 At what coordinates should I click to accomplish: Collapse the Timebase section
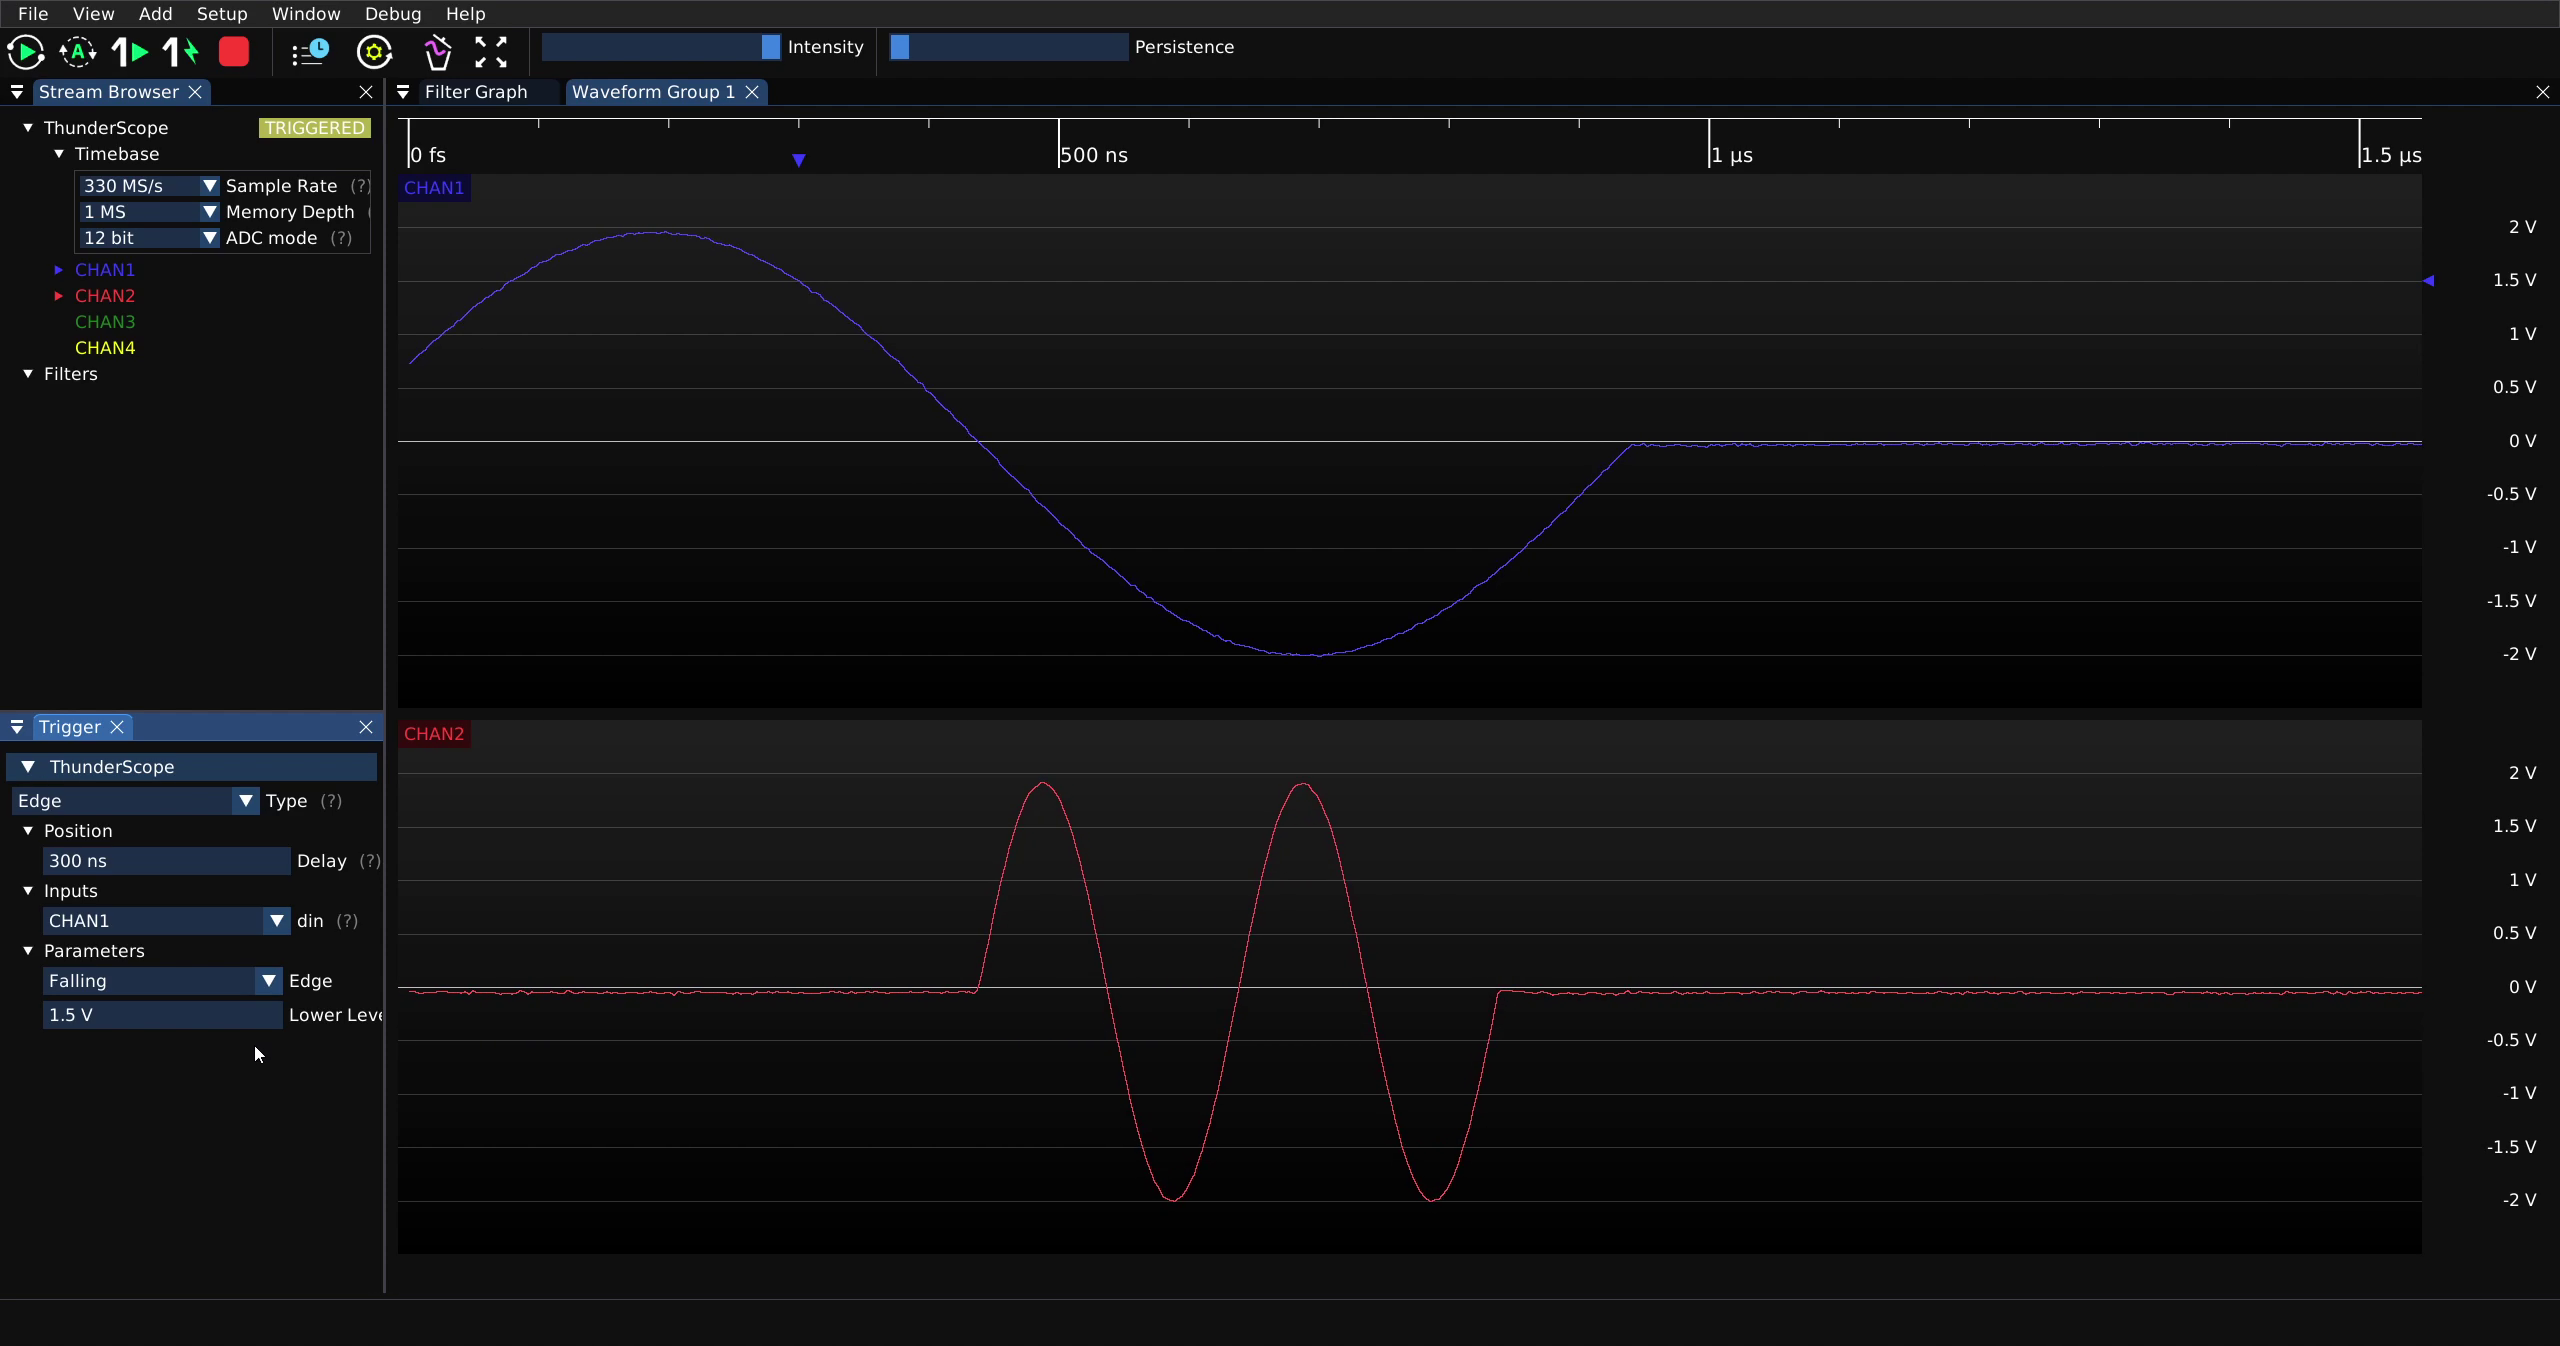[x=59, y=154]
